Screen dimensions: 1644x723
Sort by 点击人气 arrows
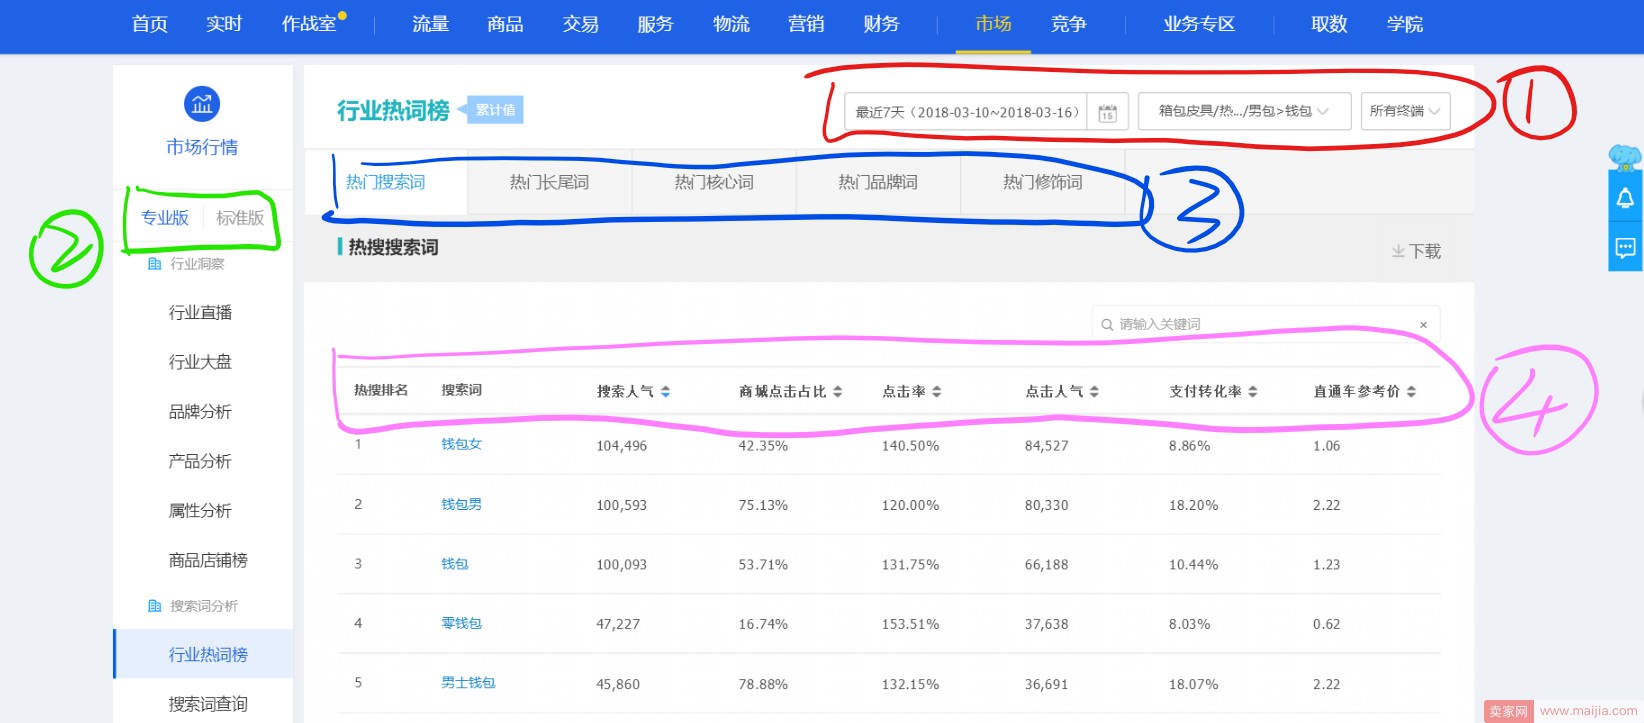1094,392
